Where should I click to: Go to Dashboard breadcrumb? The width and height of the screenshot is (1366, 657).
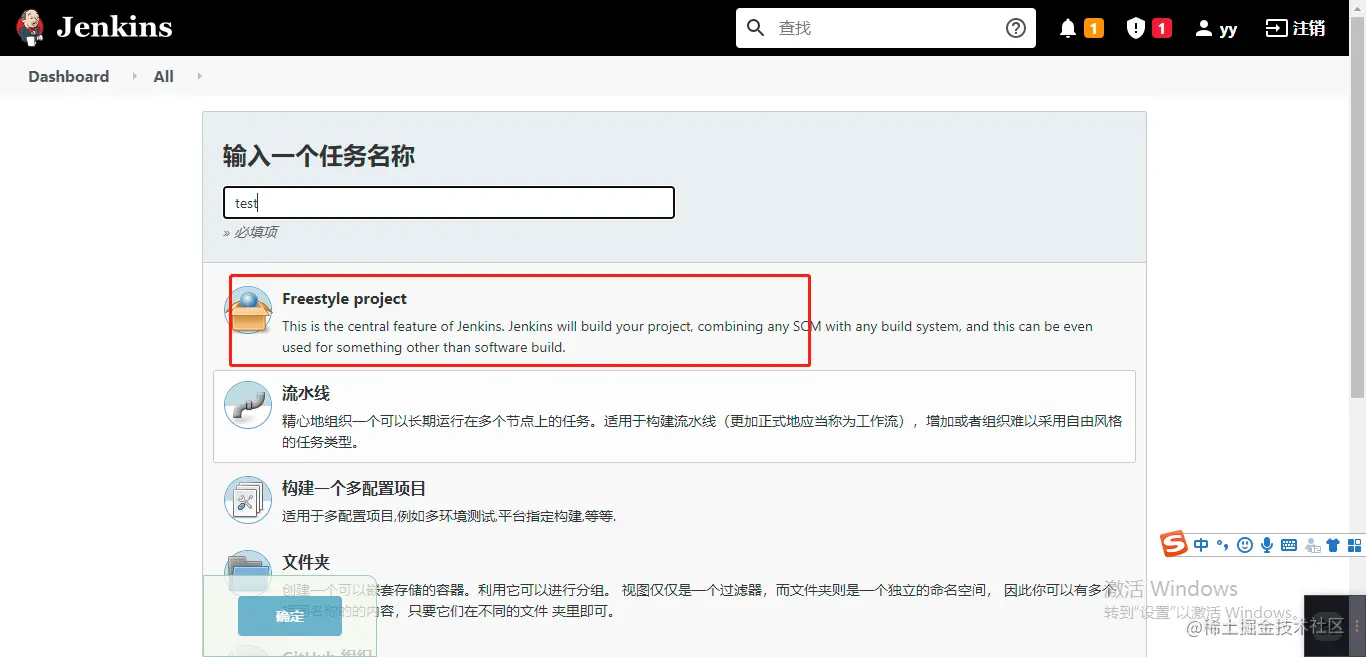tap(68, 76)
